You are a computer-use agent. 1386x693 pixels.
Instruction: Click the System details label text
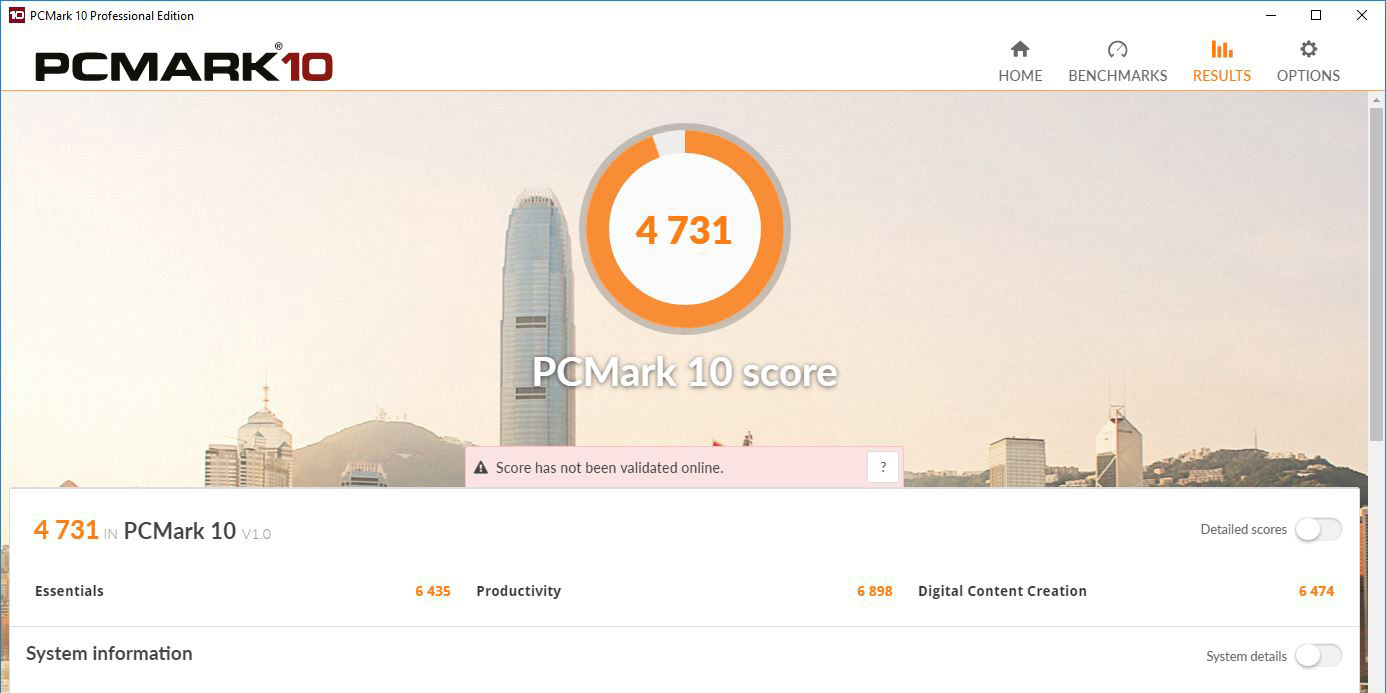[1246, 656]
